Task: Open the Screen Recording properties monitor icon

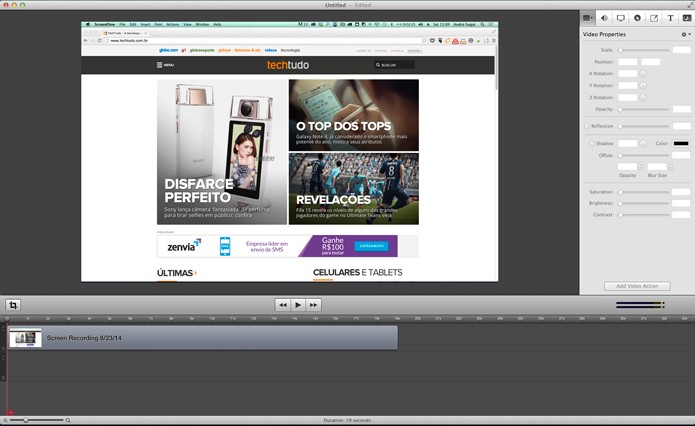Action: click(621, 18)
